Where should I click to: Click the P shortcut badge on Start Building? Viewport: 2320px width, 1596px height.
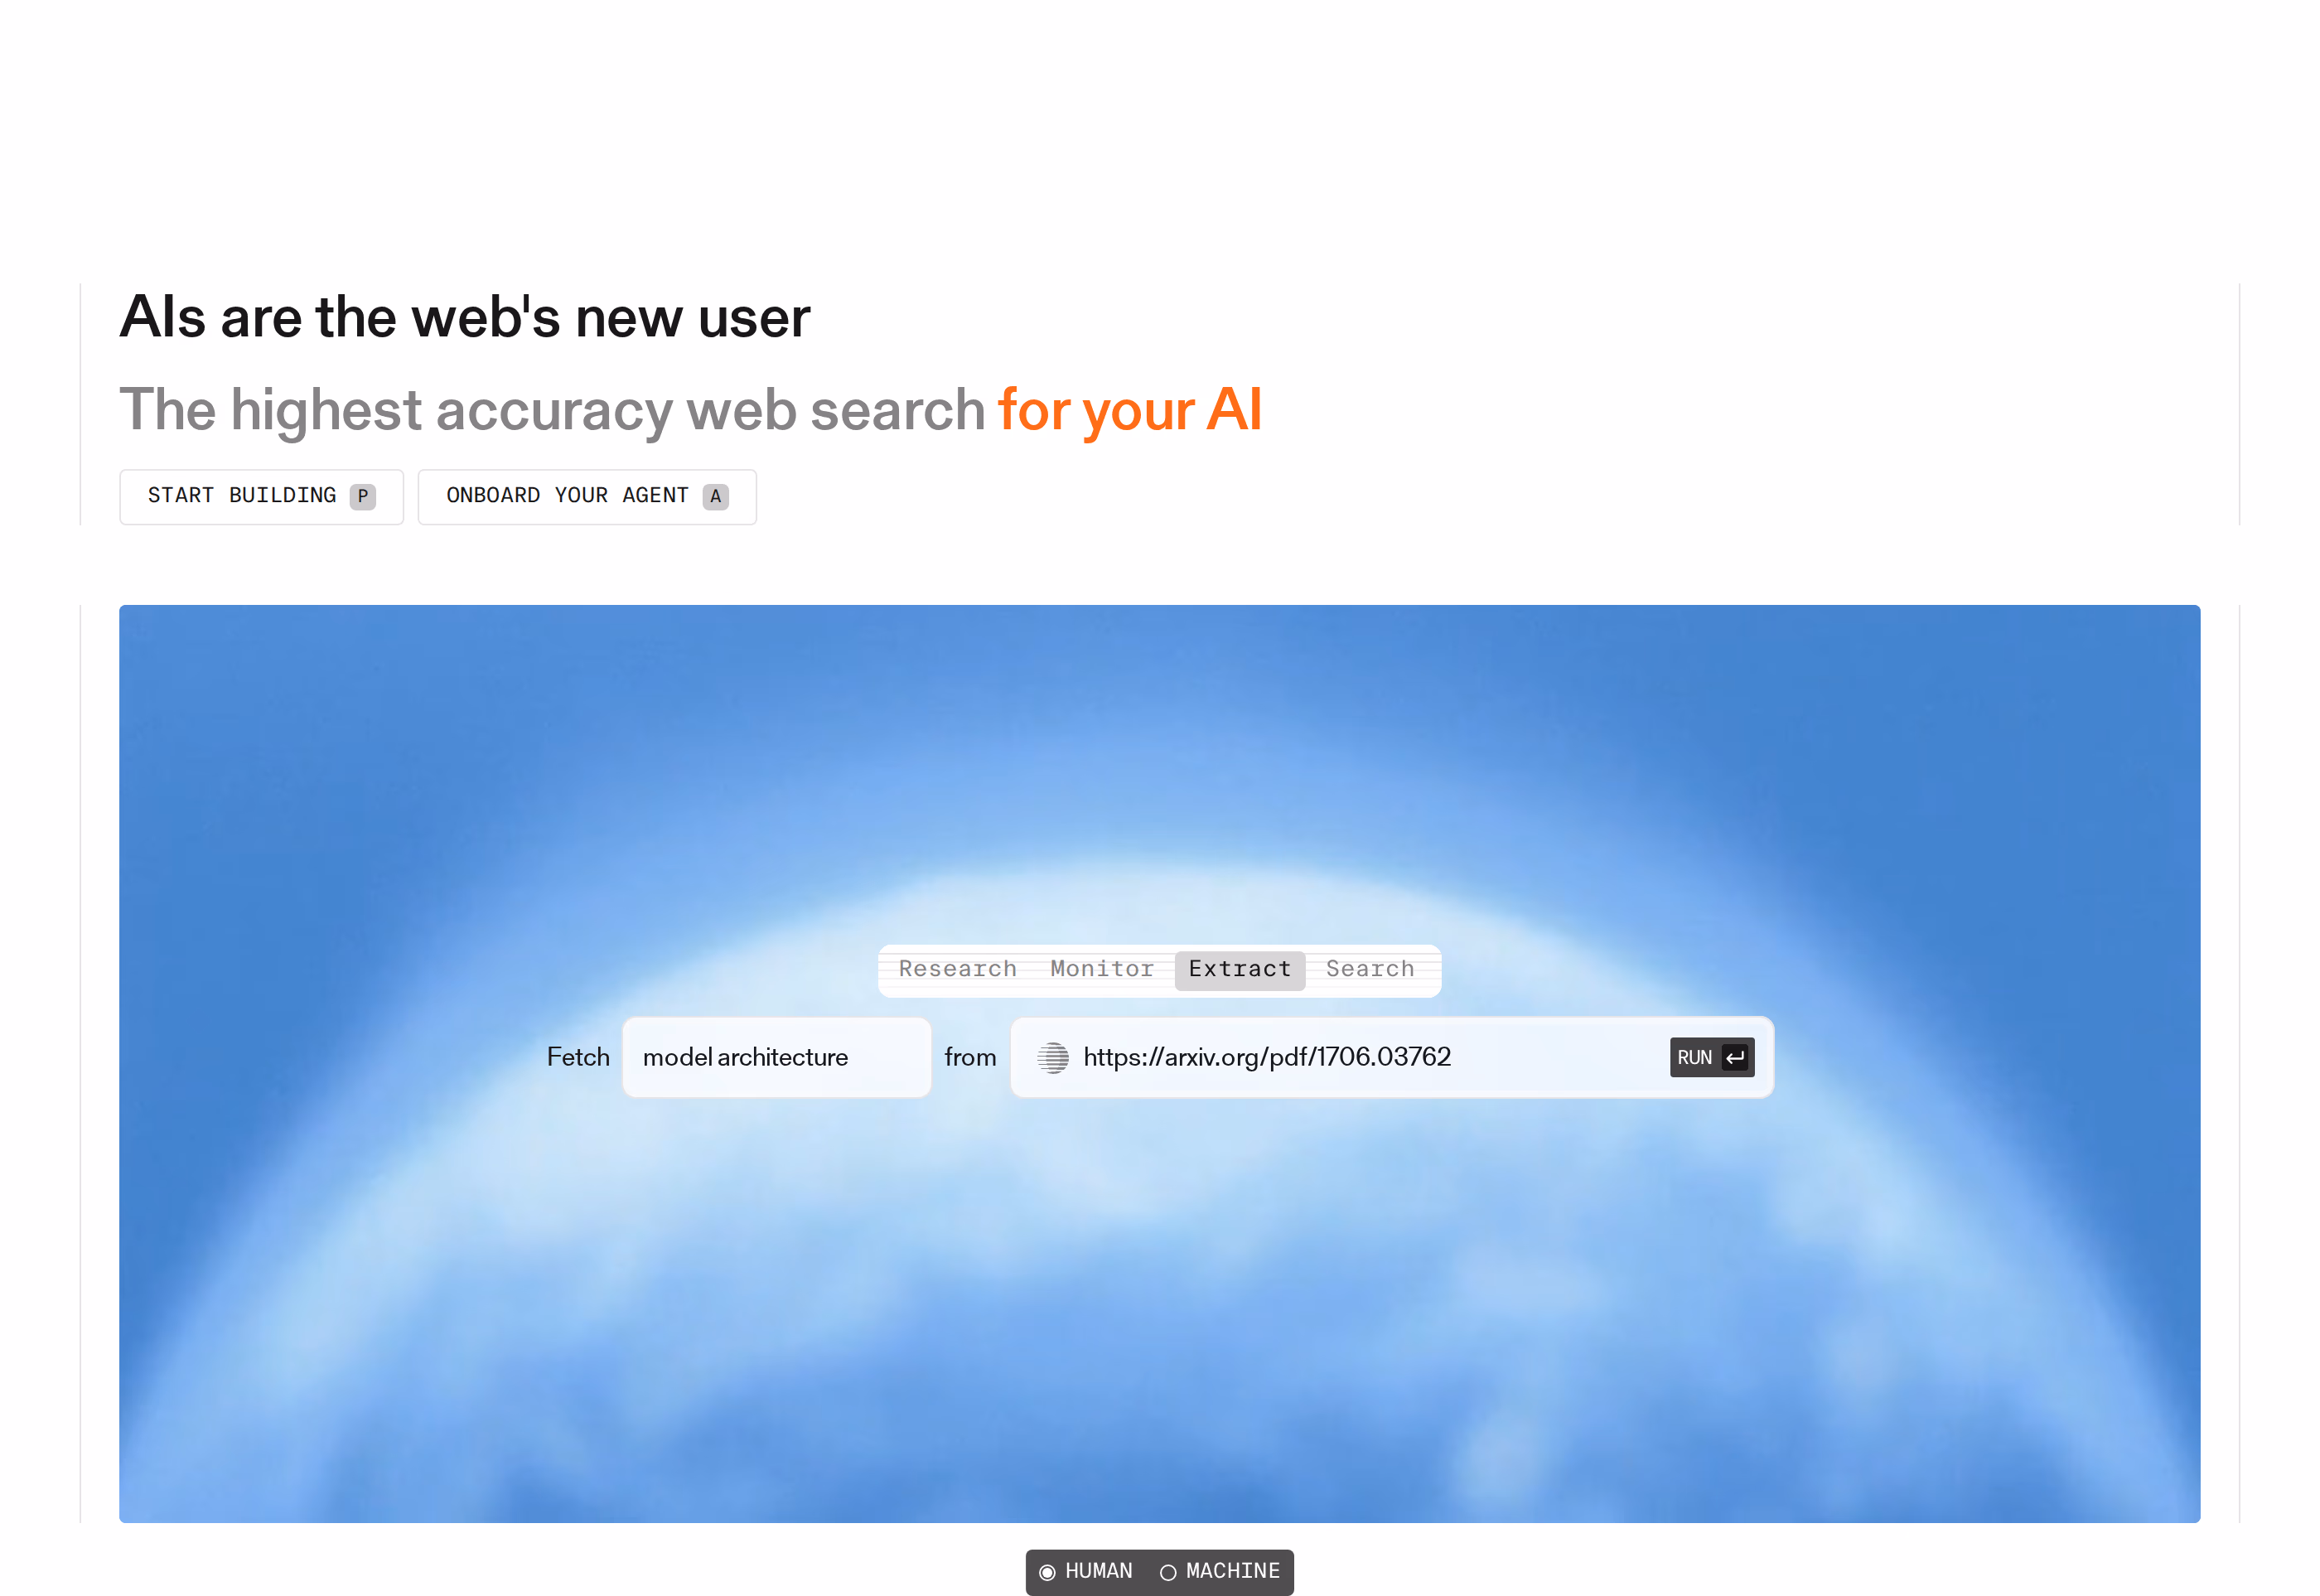(x=362, y=496)
